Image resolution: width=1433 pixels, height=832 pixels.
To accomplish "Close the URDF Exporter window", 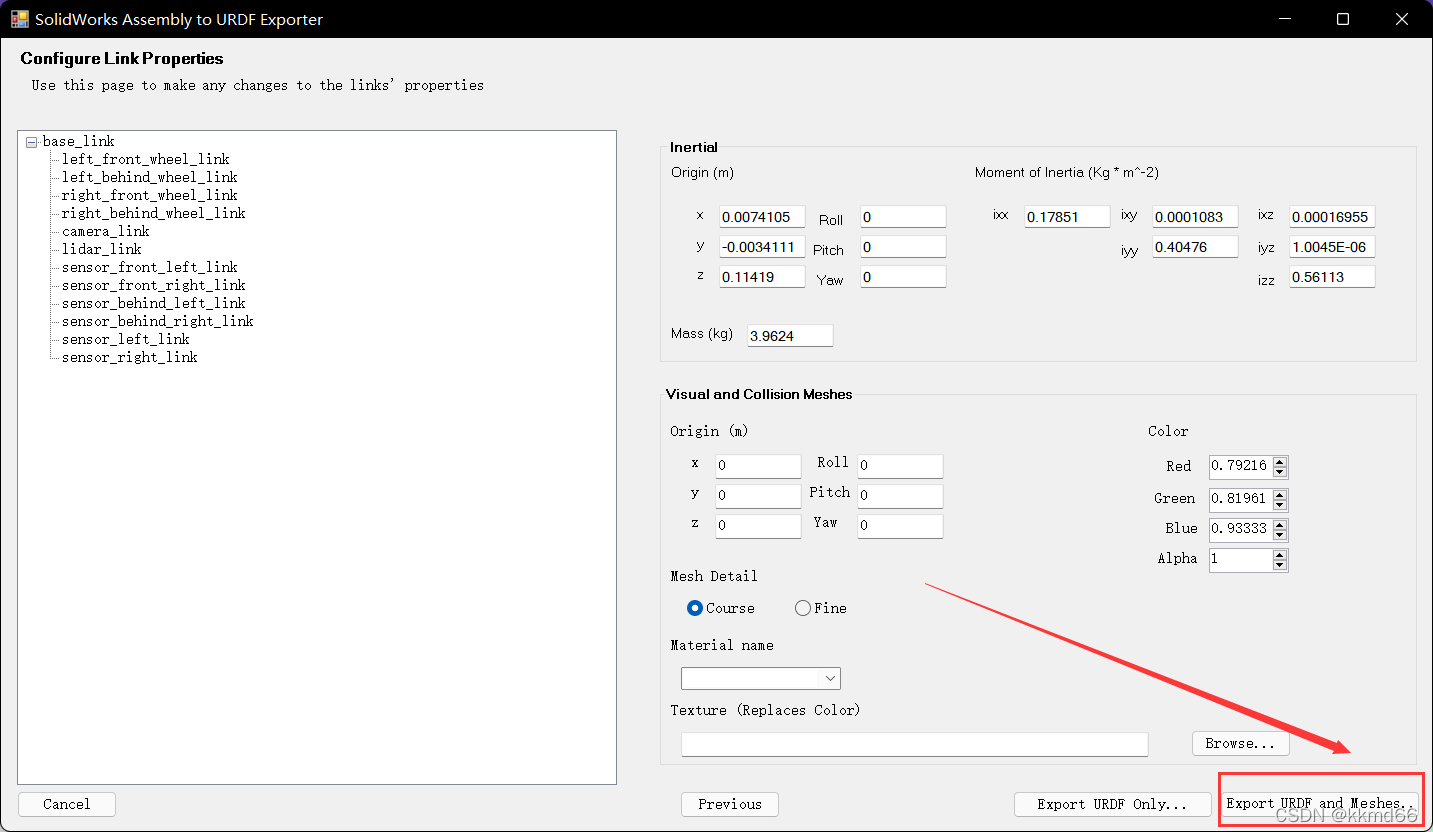I will 1402,19.
